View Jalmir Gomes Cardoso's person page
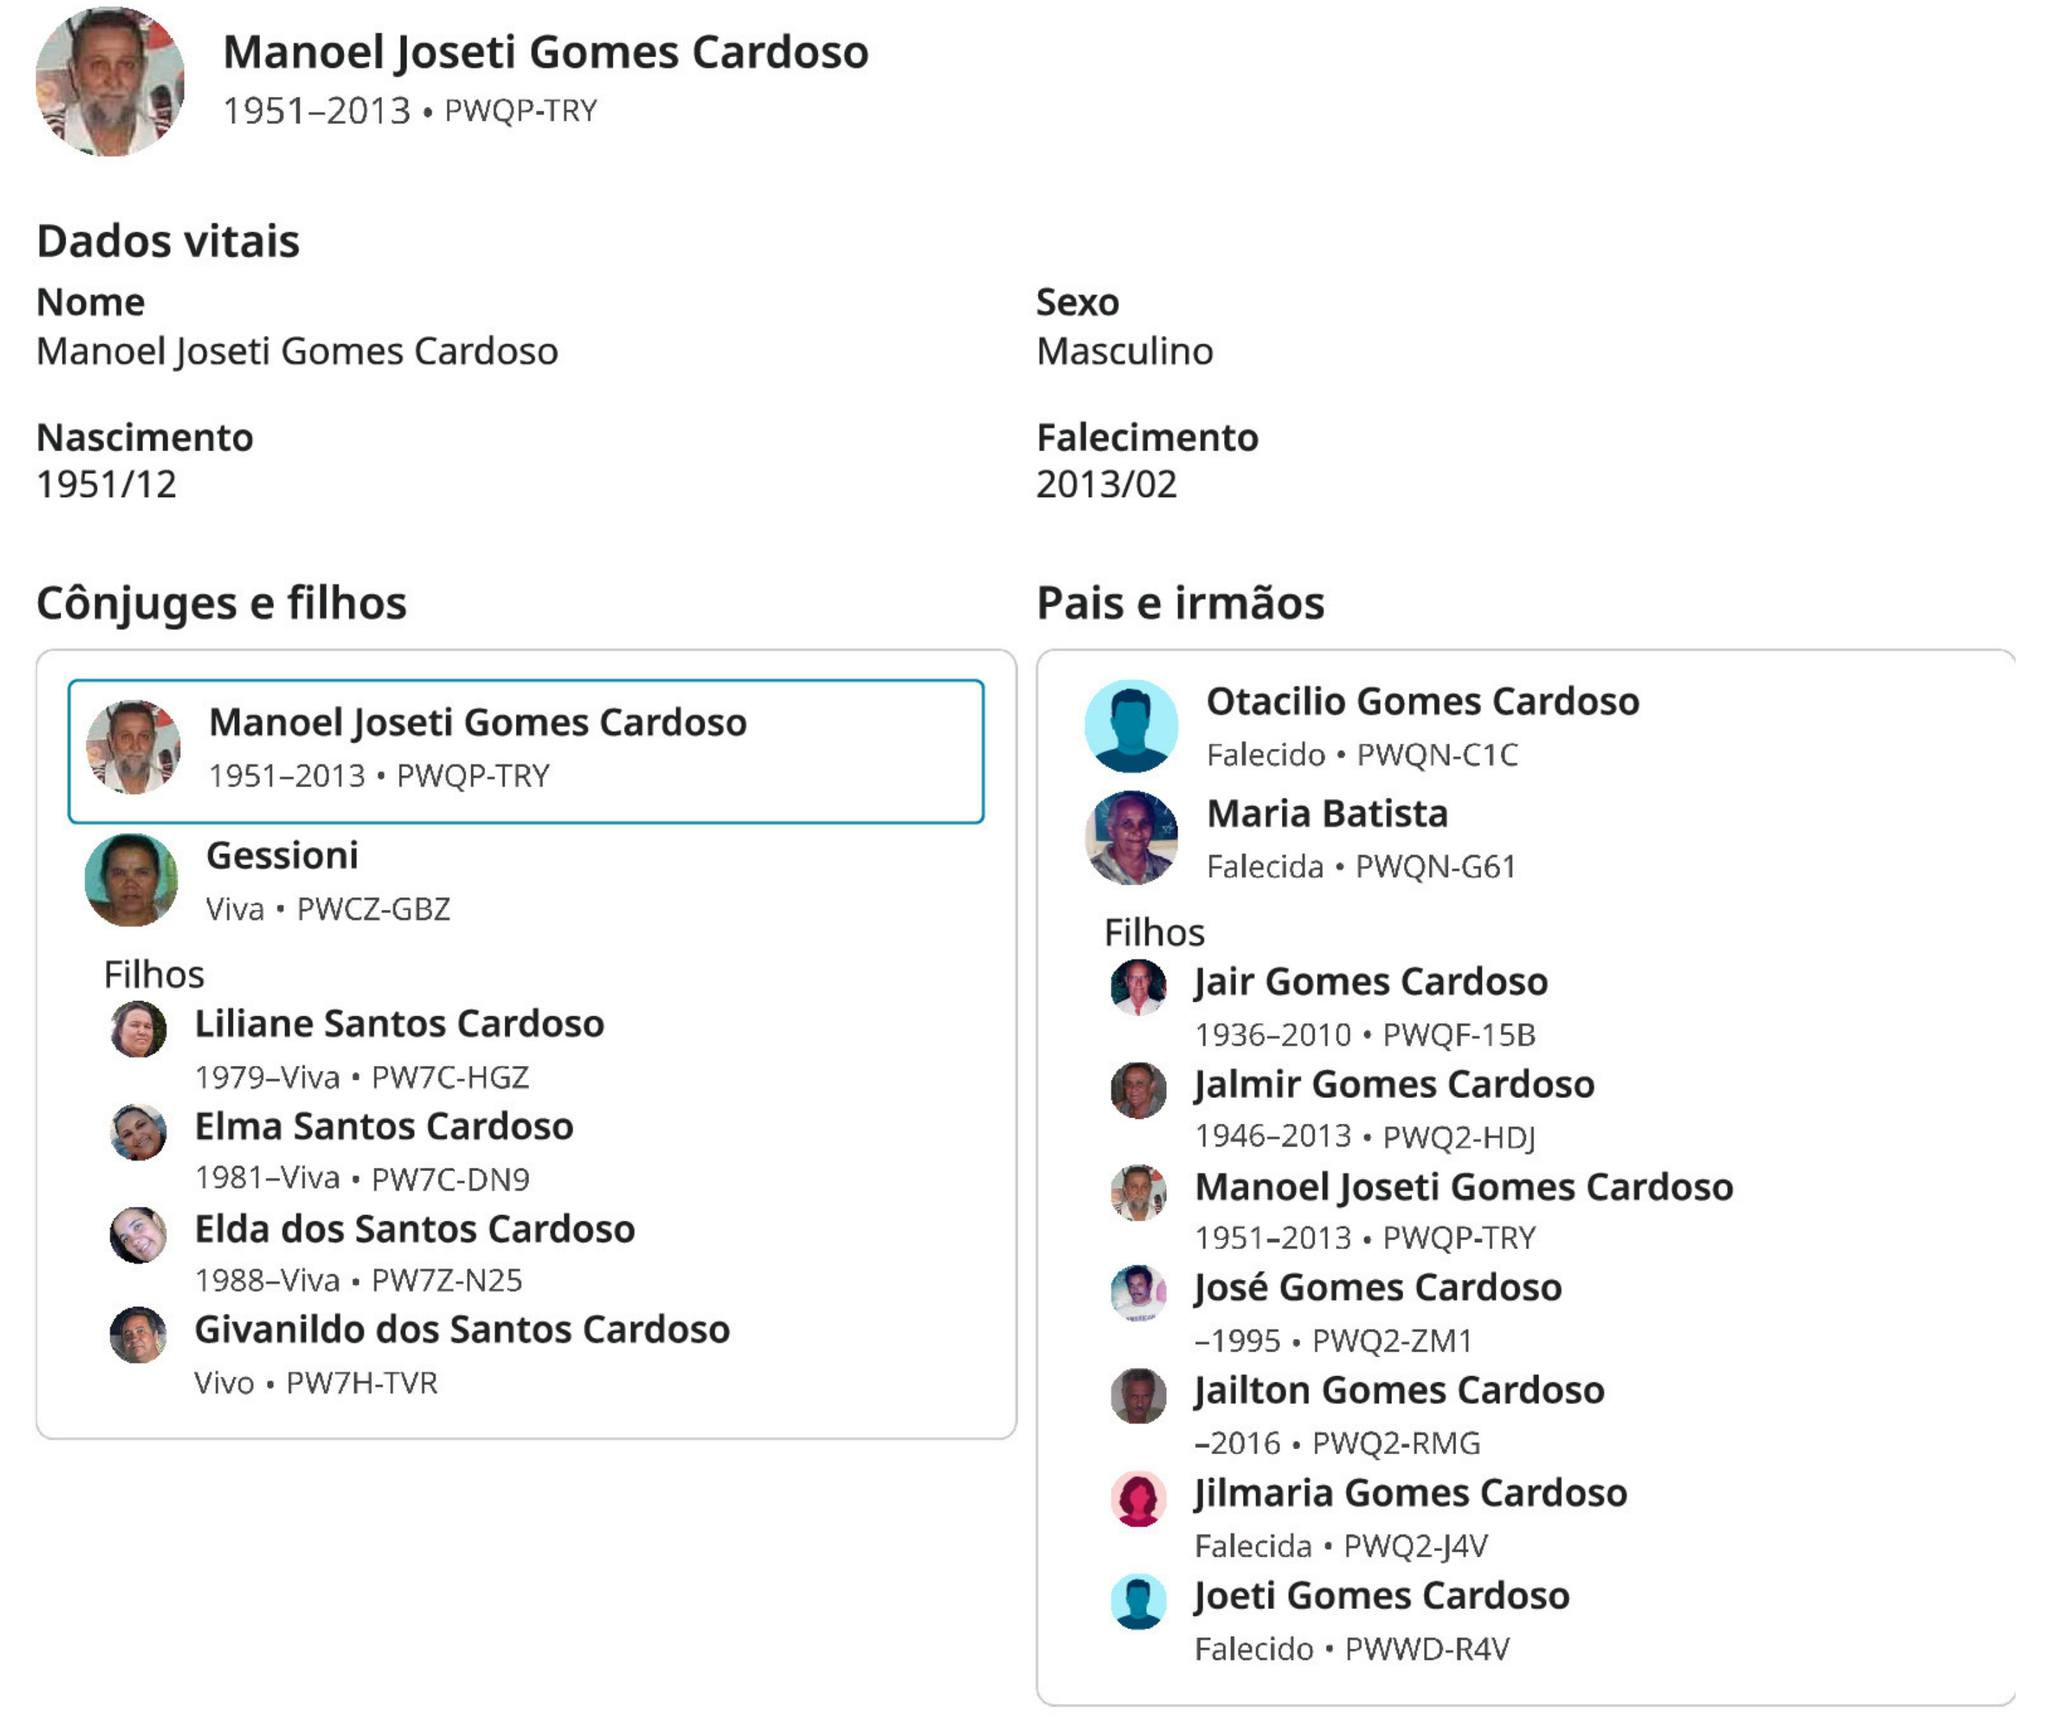 [1394, 1084]
